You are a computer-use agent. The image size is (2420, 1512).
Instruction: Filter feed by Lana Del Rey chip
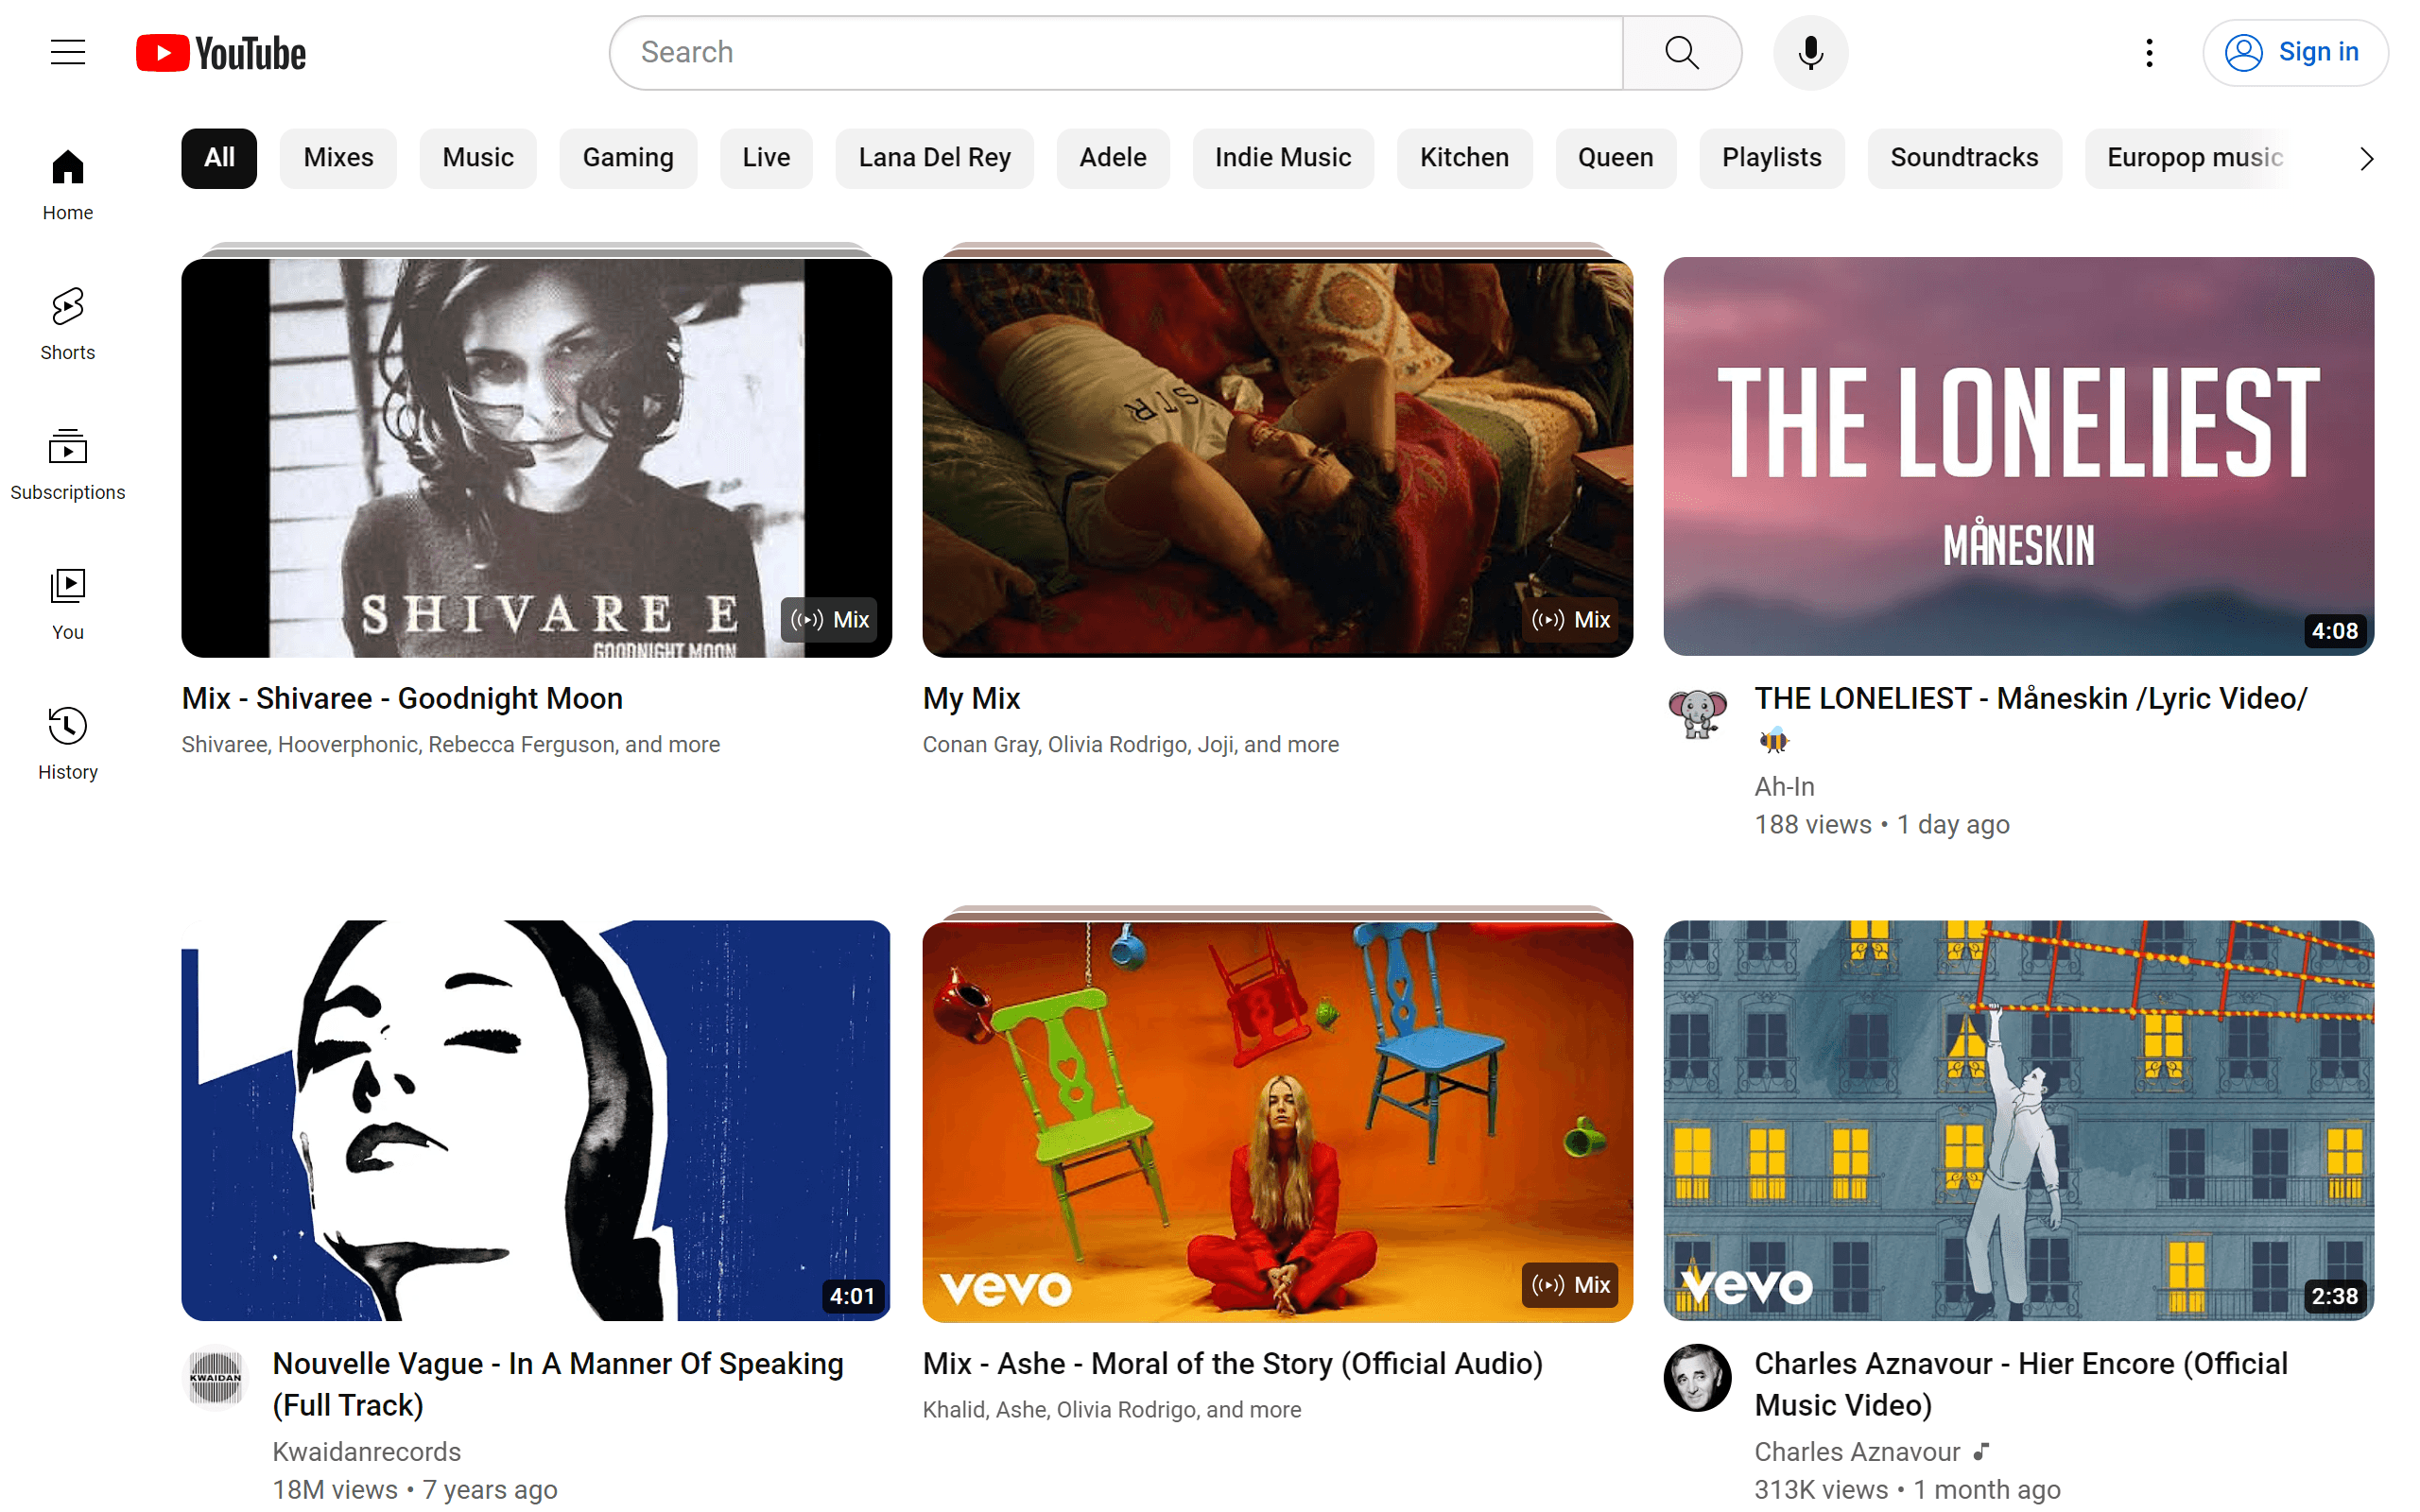pos(934,157)
